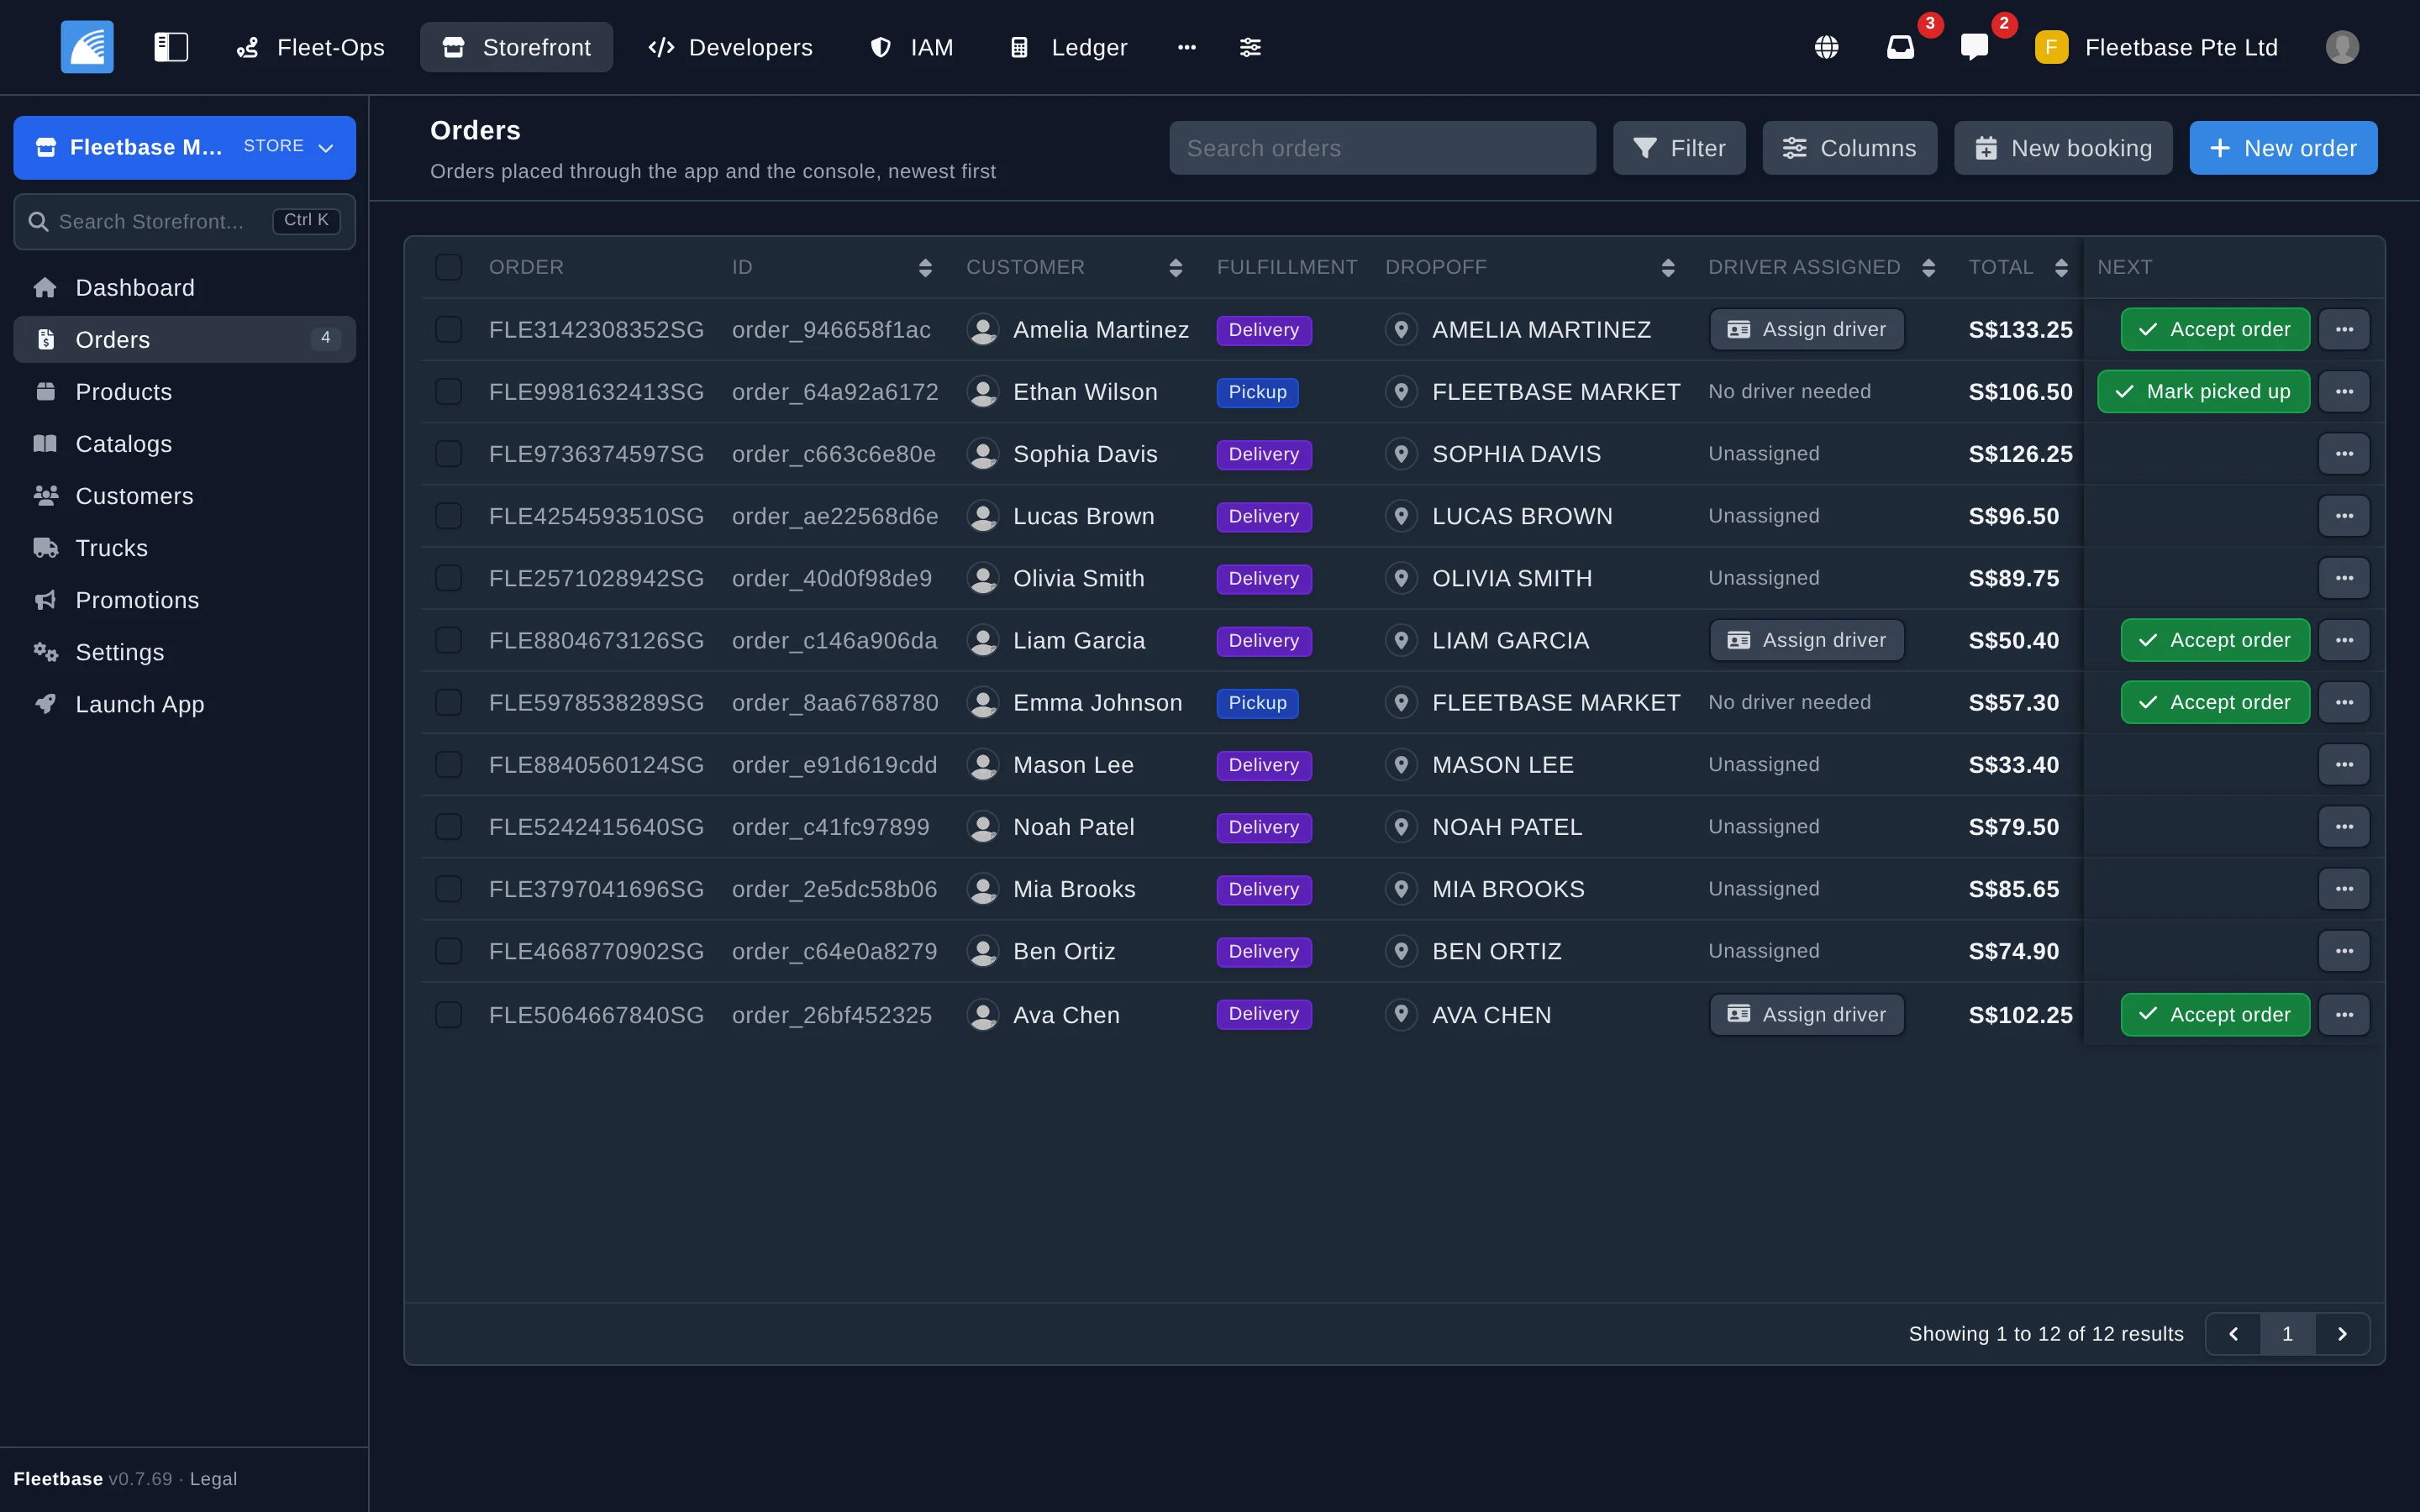This screenshot has height=1512, width=2420.
Task: Mark Ethan Wilson order picked up
Action: point(2203,392)
